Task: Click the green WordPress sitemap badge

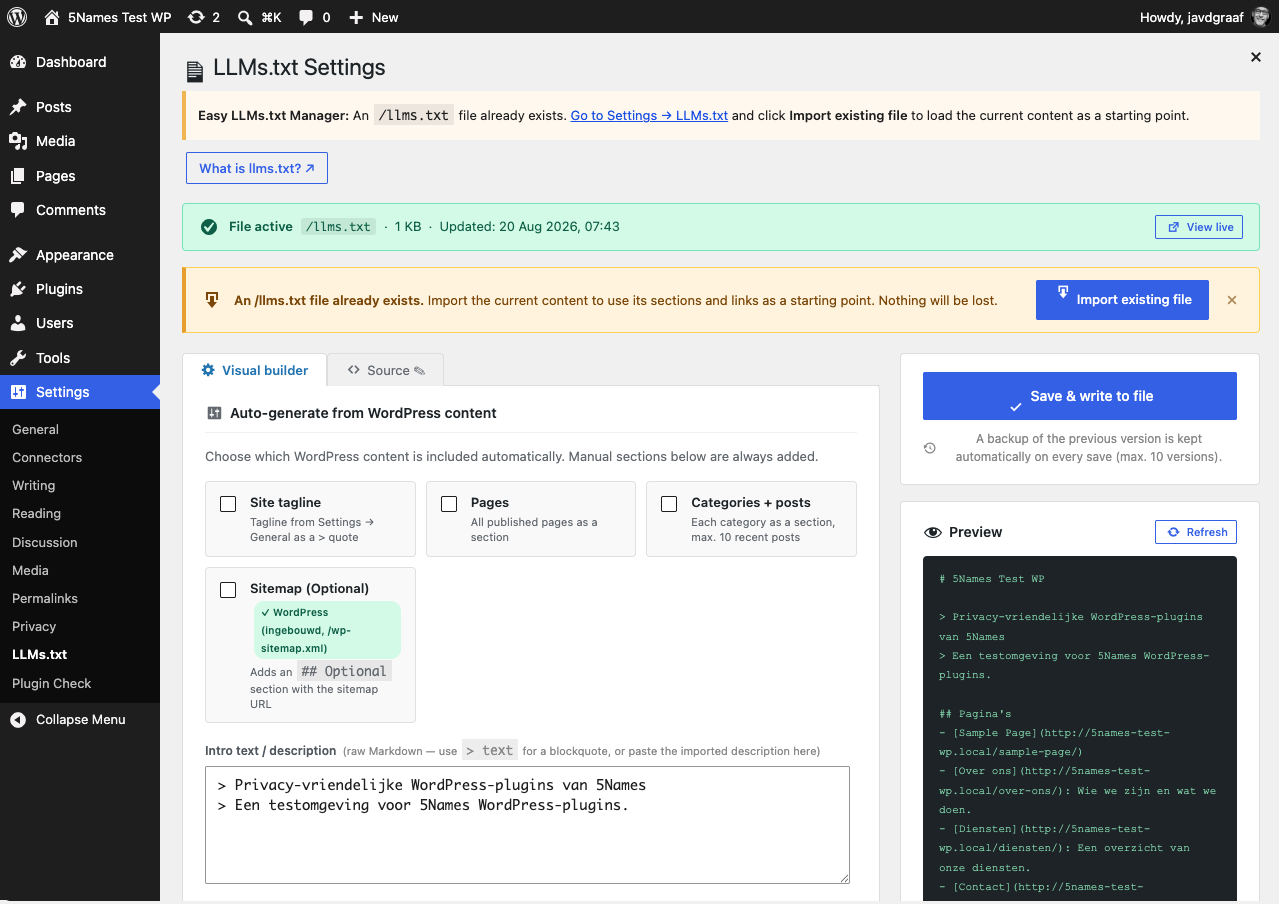Action: click(327, 630)
